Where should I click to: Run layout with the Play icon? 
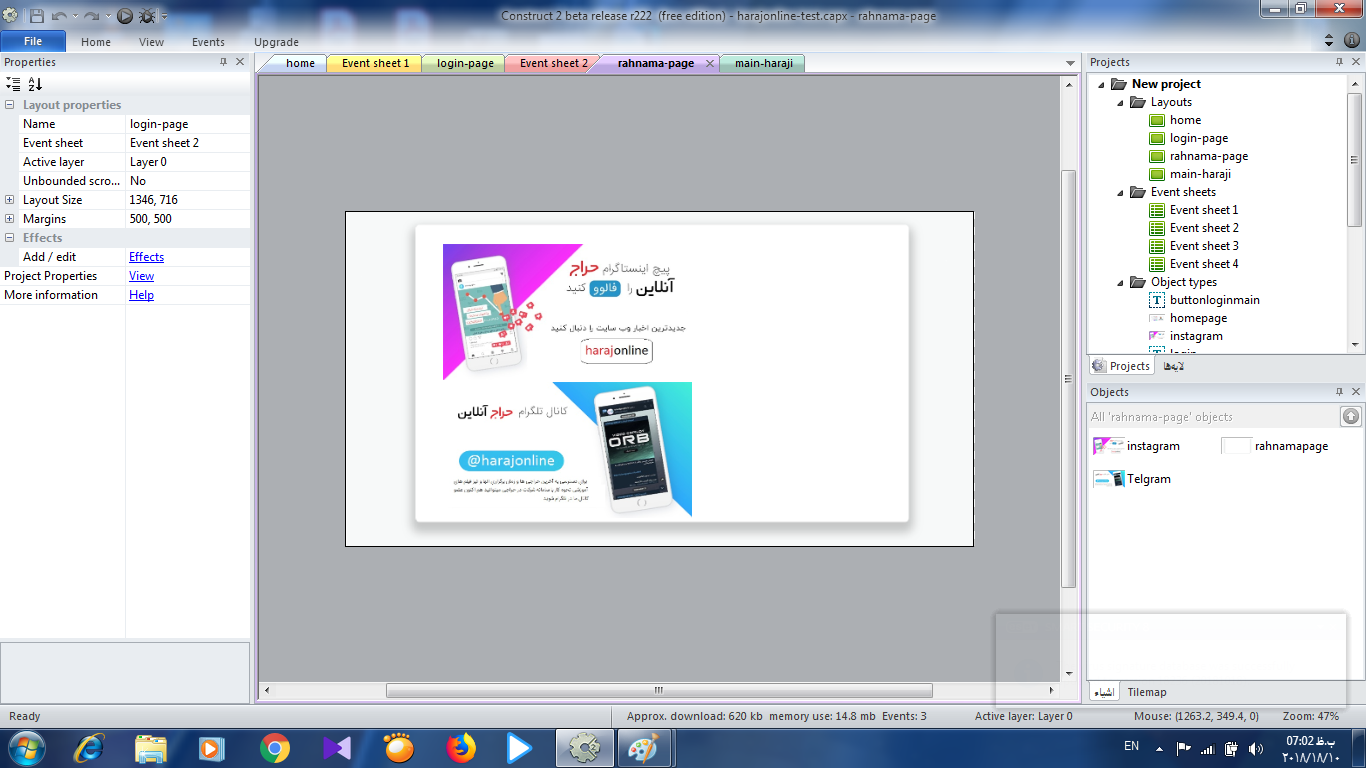click(124, 16)
